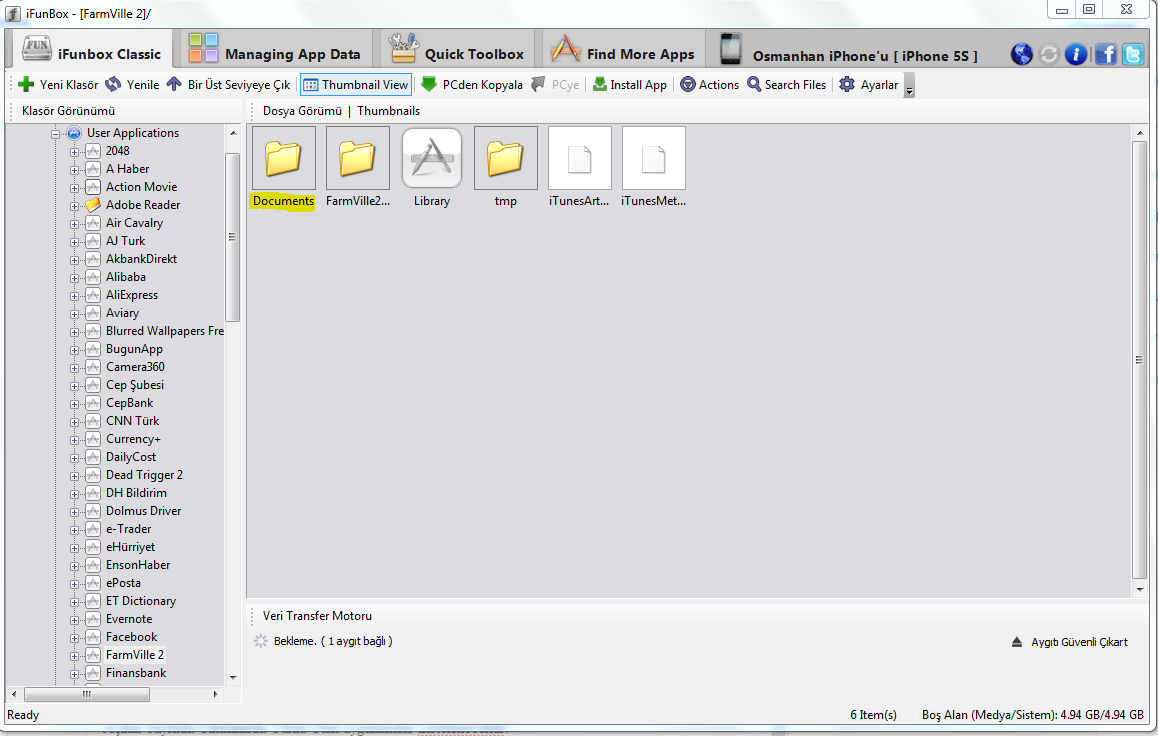Click the green plus Yeni Klasör icon
This screenshot has height=736, width=1158.
(26, 85)
